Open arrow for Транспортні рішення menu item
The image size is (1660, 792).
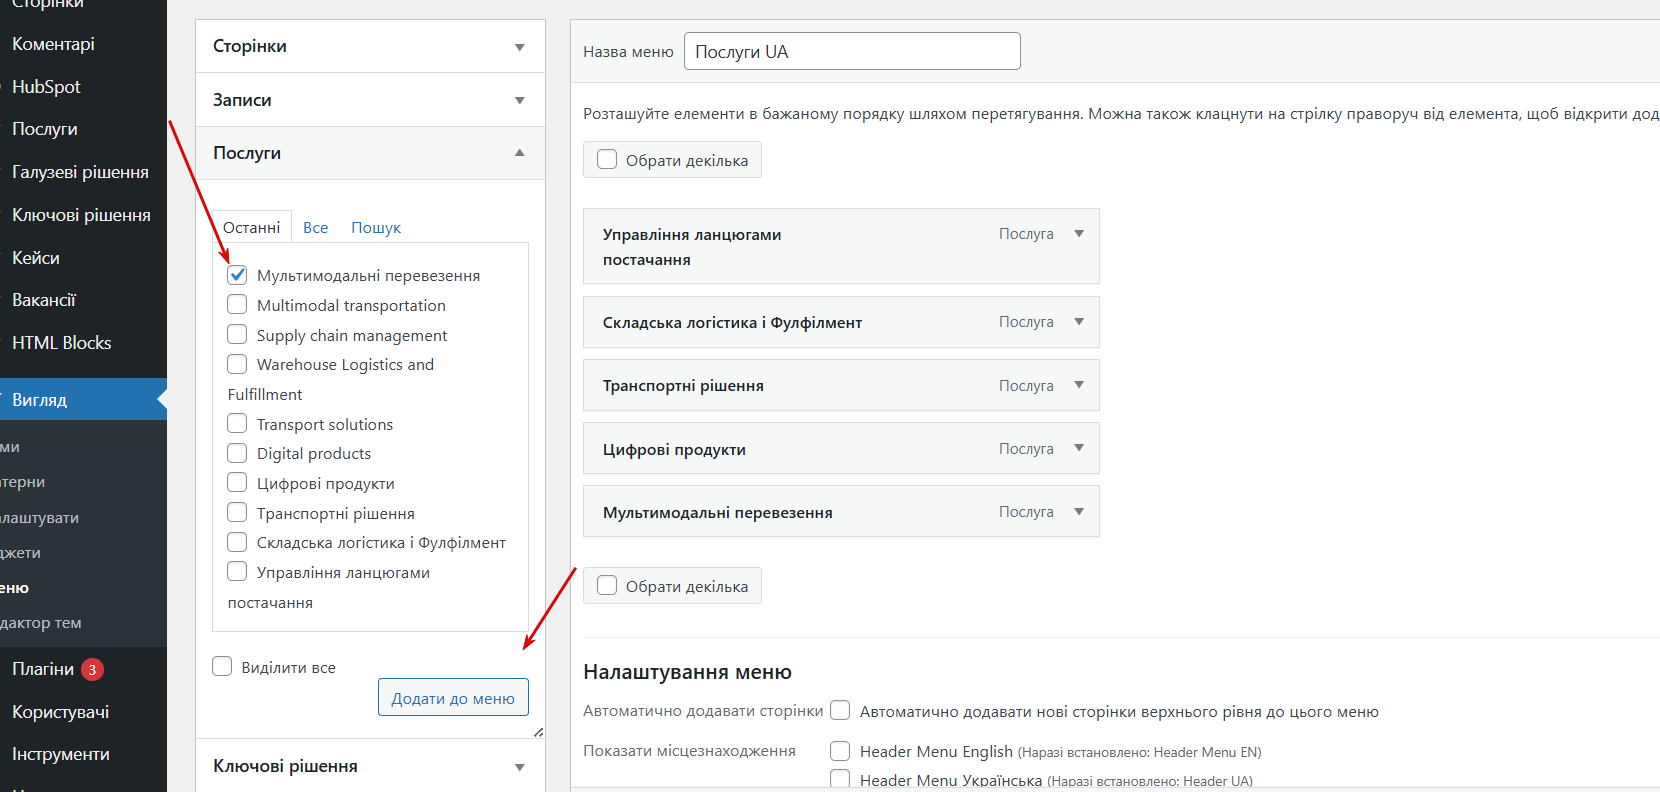(1079, 385)
